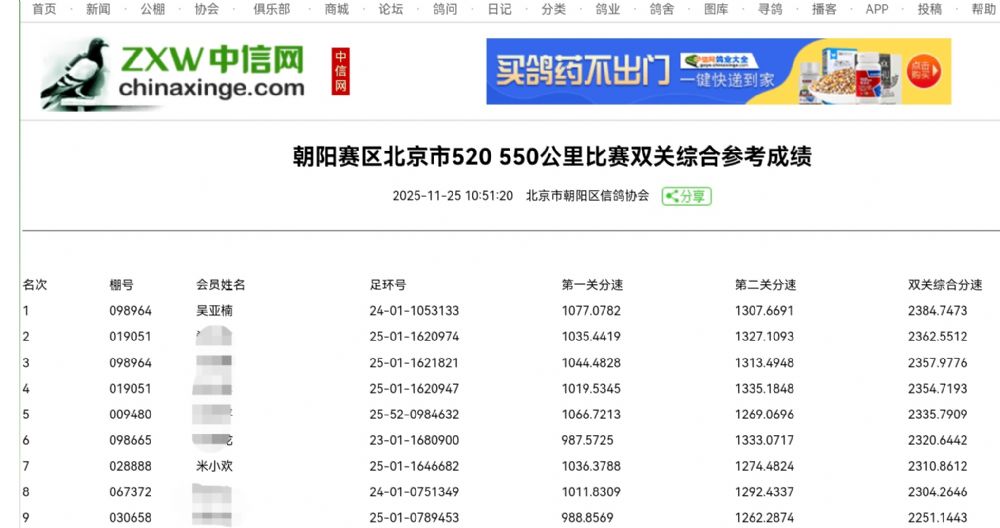Open the 新闻 navigation item

point(98,9)
